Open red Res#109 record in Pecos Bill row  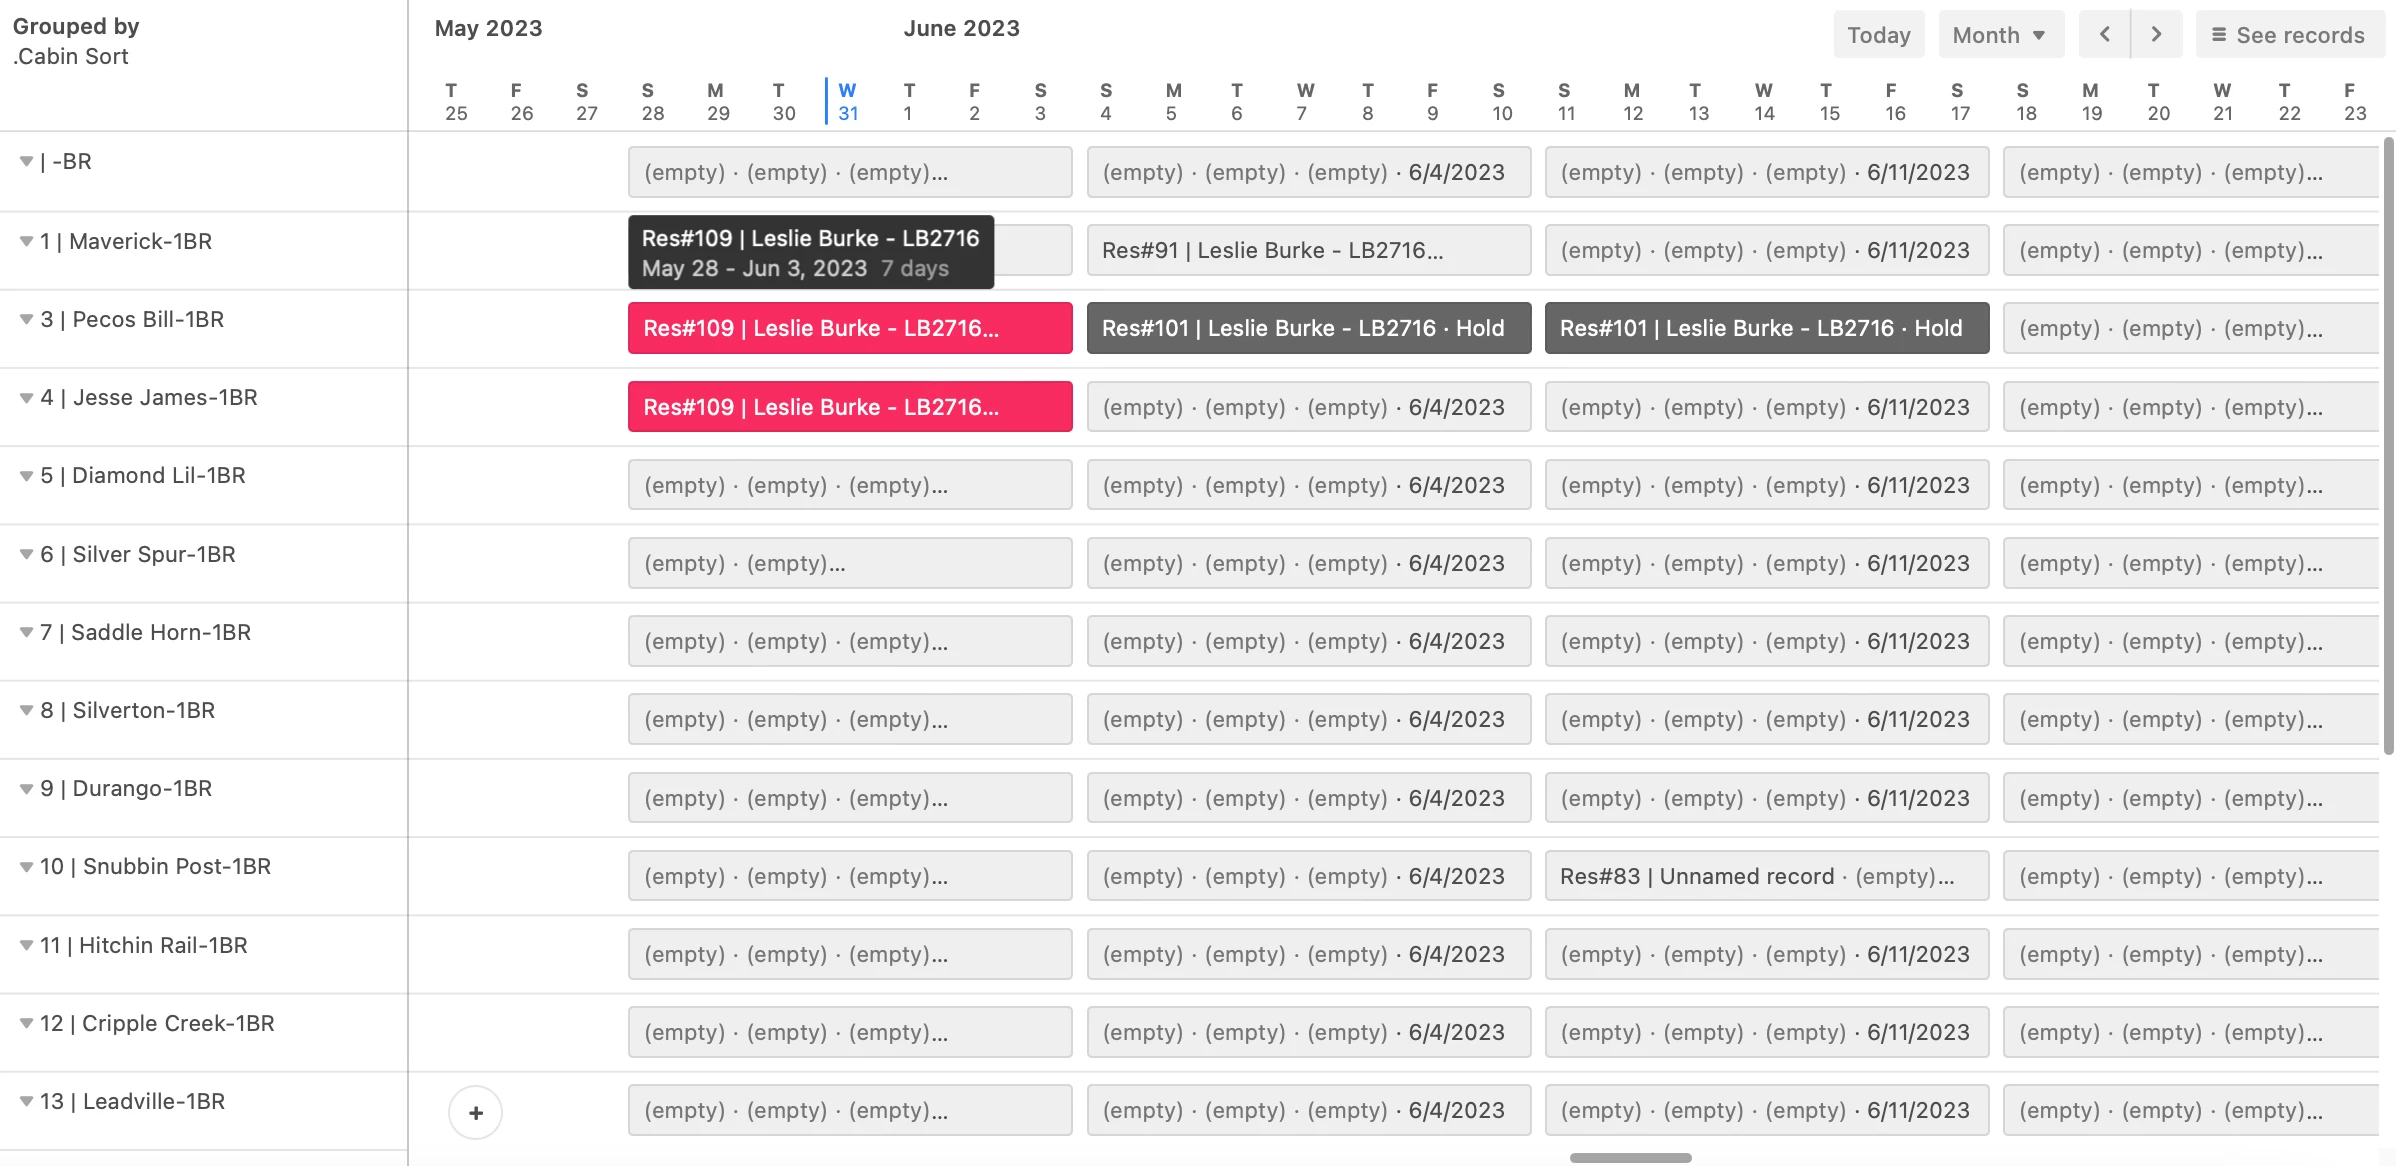tap(849, 328)
